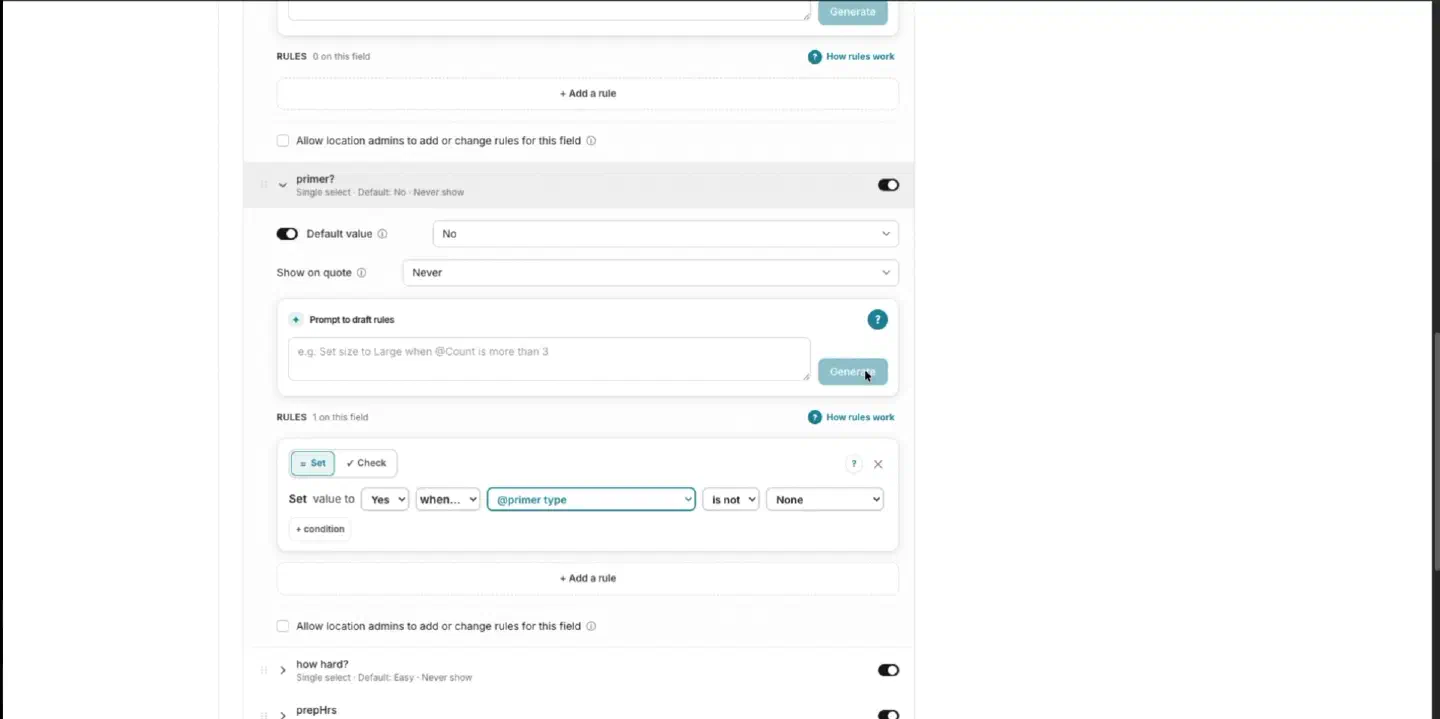Click + Add a rule under primer? rules
This screenshot has width=1440, height=719.
(588, 578)
